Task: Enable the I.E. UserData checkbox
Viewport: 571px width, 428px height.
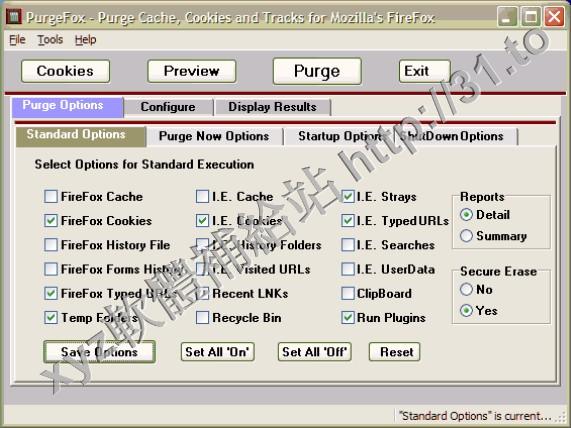Action: [x=348, y=269]
